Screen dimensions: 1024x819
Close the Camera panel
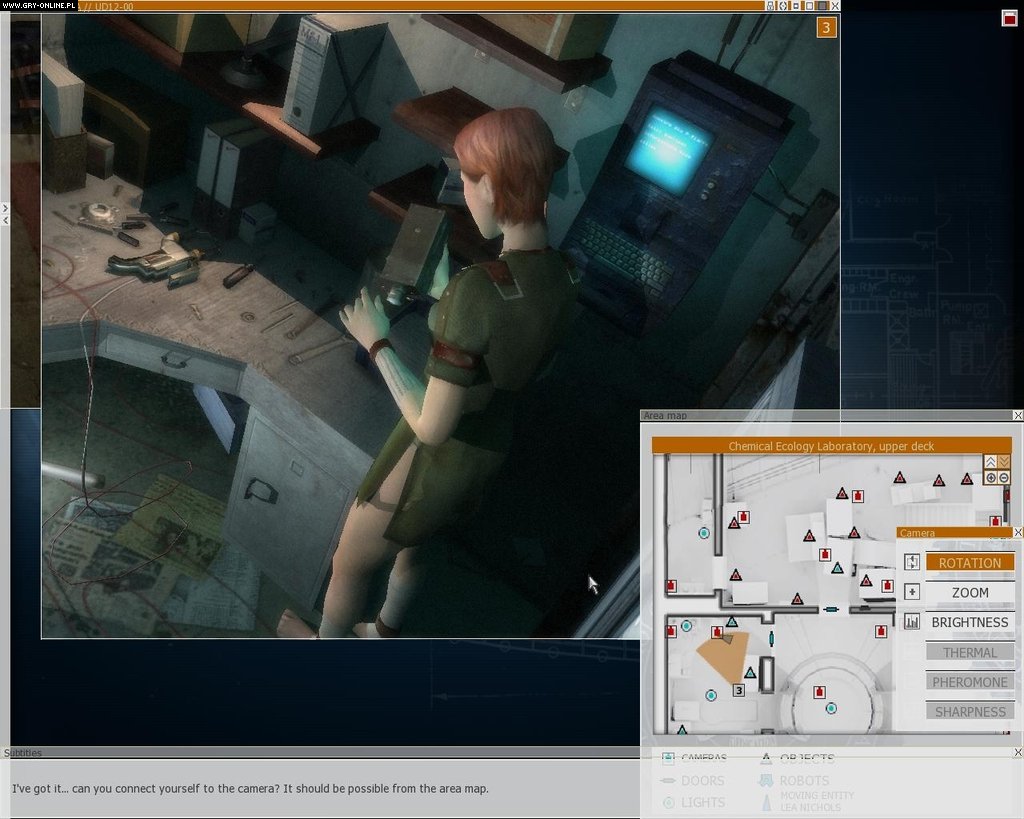pyautogui.click(x=1018, y=533)
